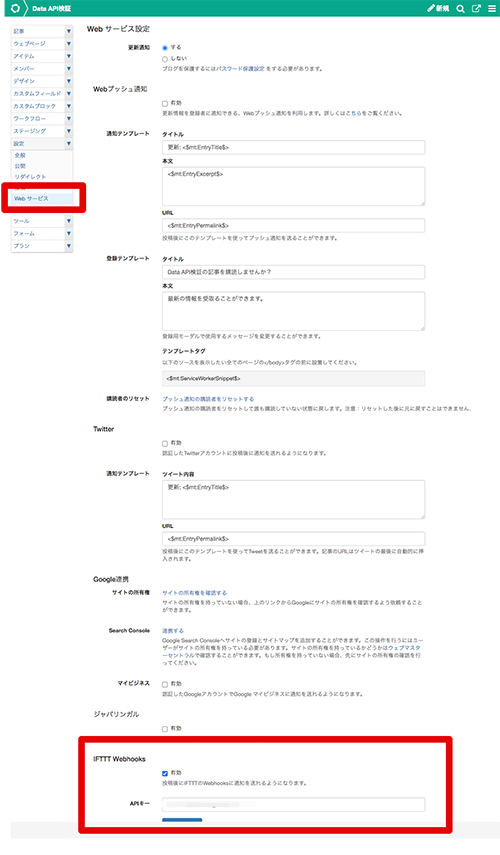Click Twitter URL template field
500x855 pixels.
click(x=293, y=539)
